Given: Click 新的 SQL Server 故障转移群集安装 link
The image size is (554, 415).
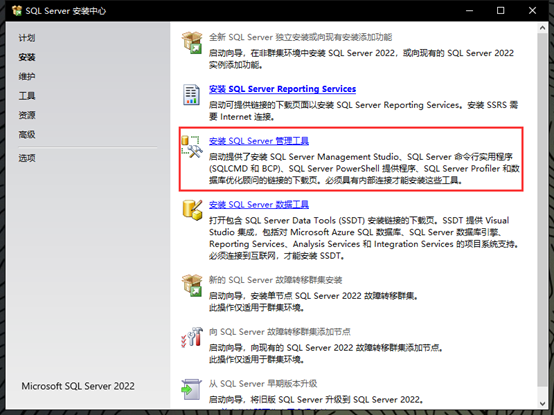Looking at the screenshot, I should (x=275, y=280).
